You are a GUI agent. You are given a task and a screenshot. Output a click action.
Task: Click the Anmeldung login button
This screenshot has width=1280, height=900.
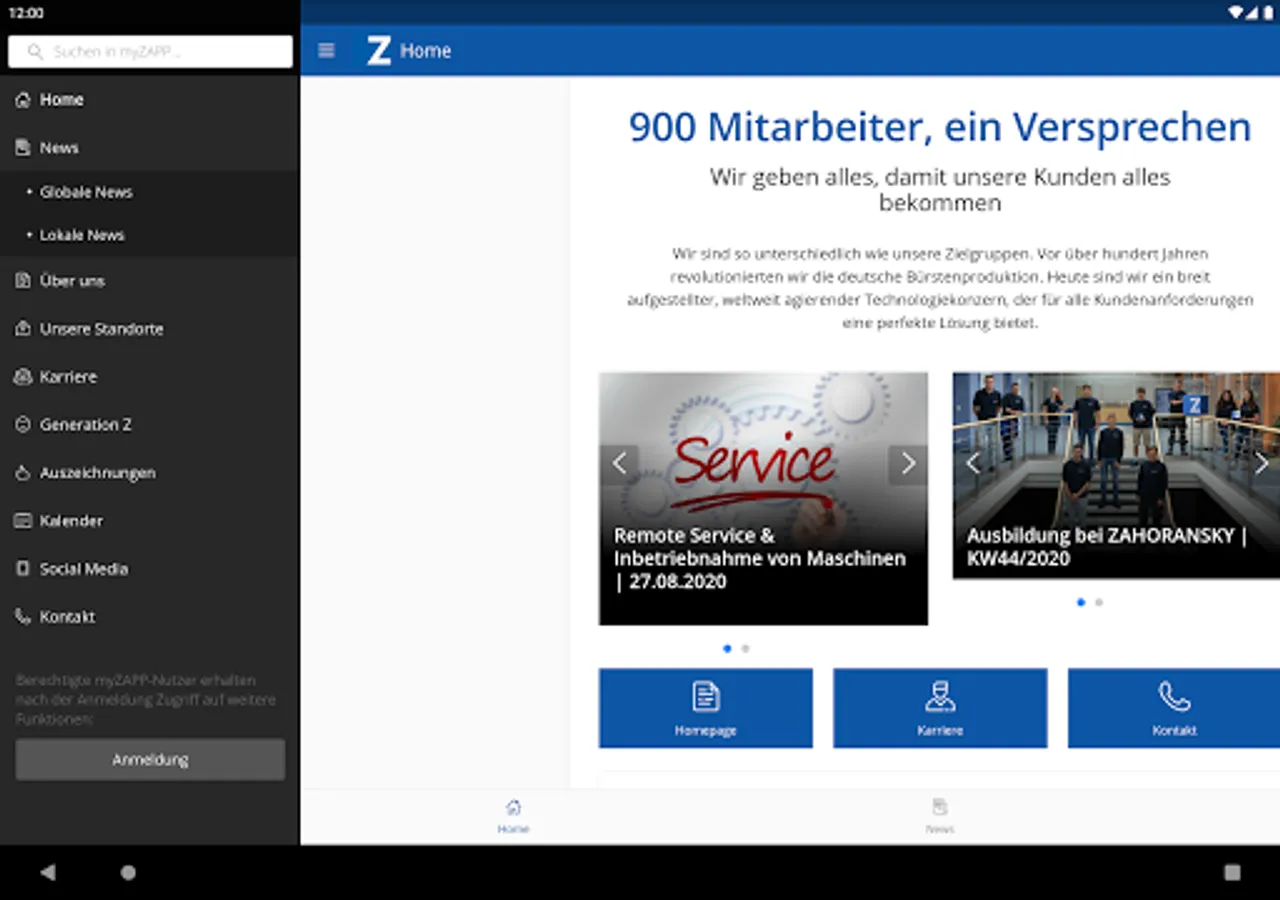click(x=150, y=760)
